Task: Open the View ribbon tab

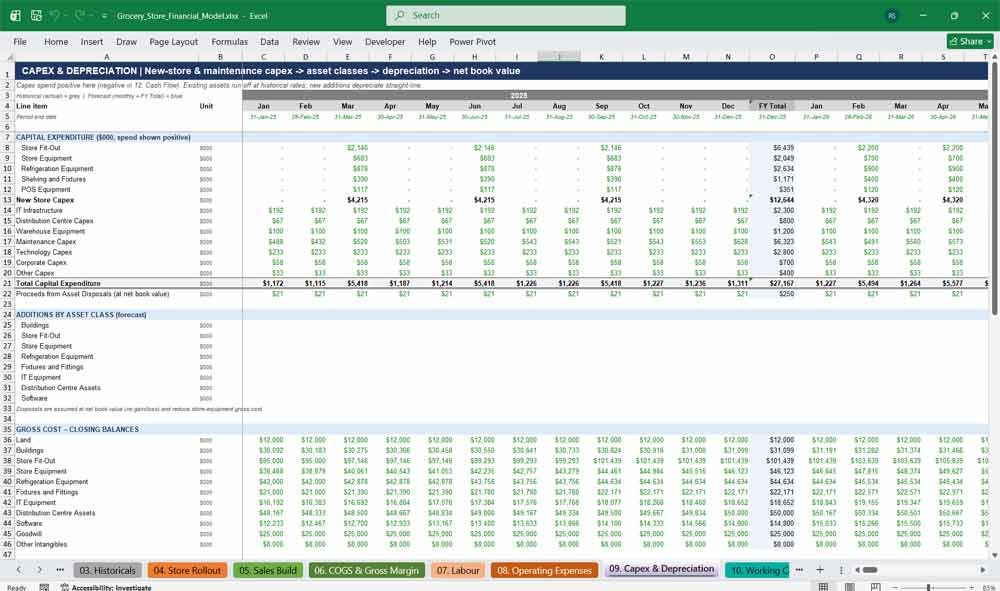Action: 342,41
